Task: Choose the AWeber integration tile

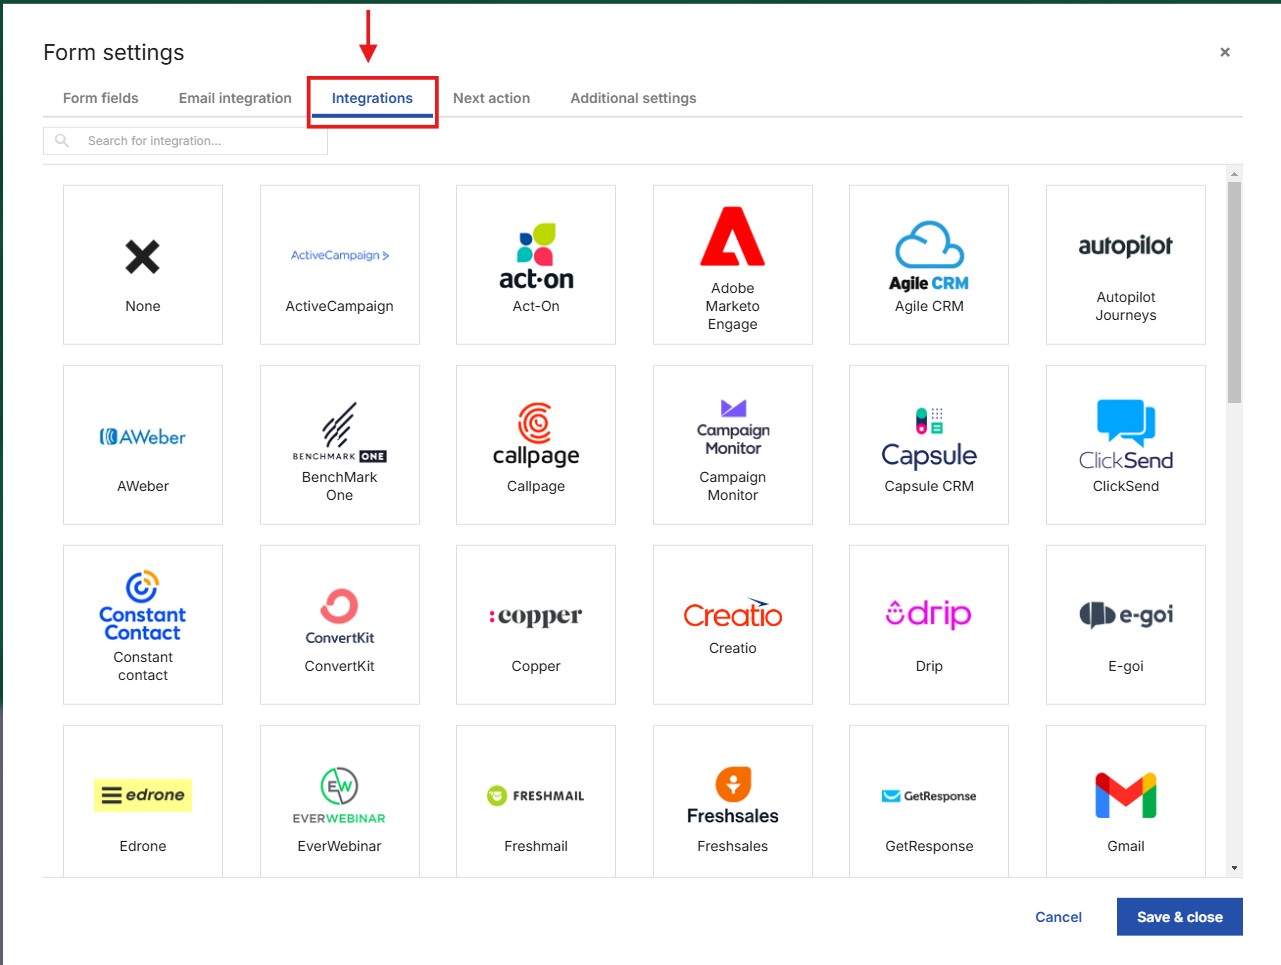Action: tap(143, 445)
